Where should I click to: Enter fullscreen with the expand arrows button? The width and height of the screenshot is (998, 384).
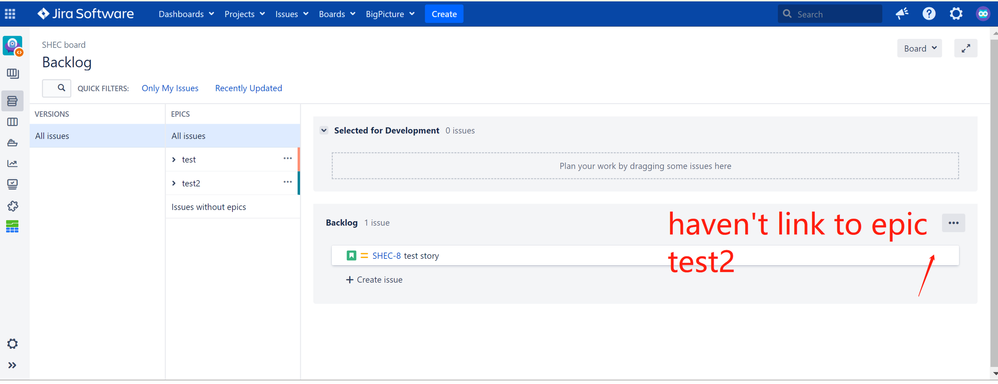[966, 48]
